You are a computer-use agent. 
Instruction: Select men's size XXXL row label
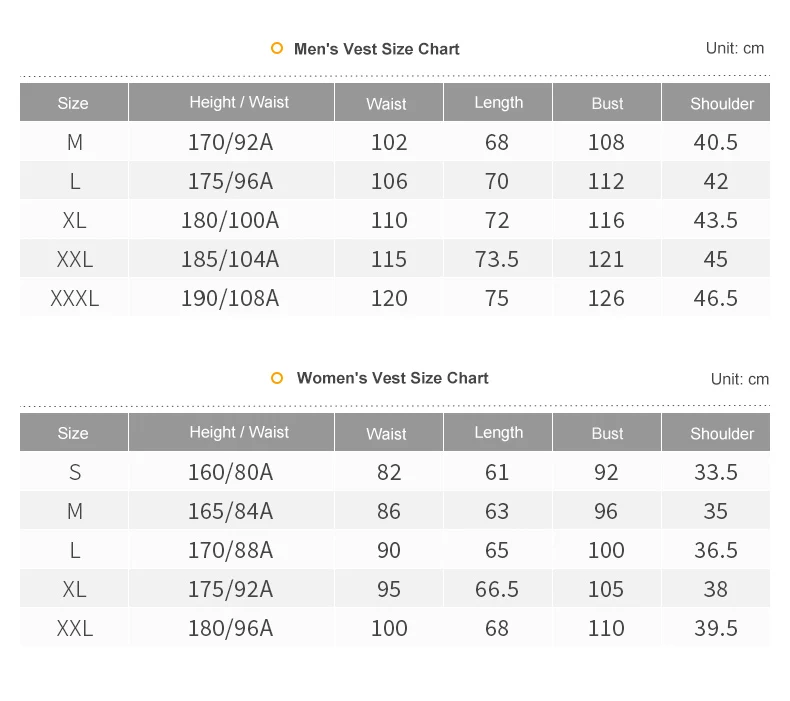(75, 298)
